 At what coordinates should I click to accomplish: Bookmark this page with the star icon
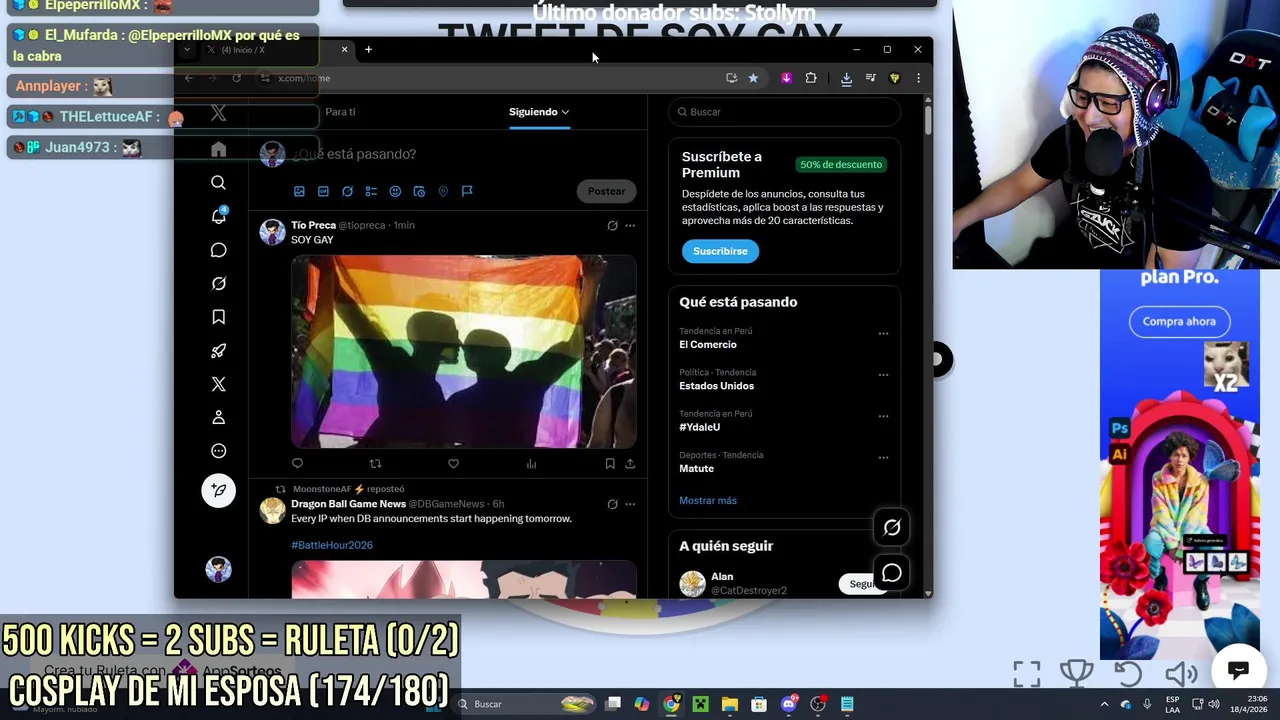753,78
